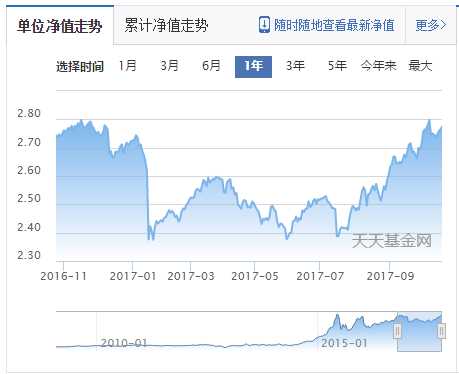This screenshot has height=374, width=459.
Task: Click the 2017-05 axis label
Action: pos(255,276)
